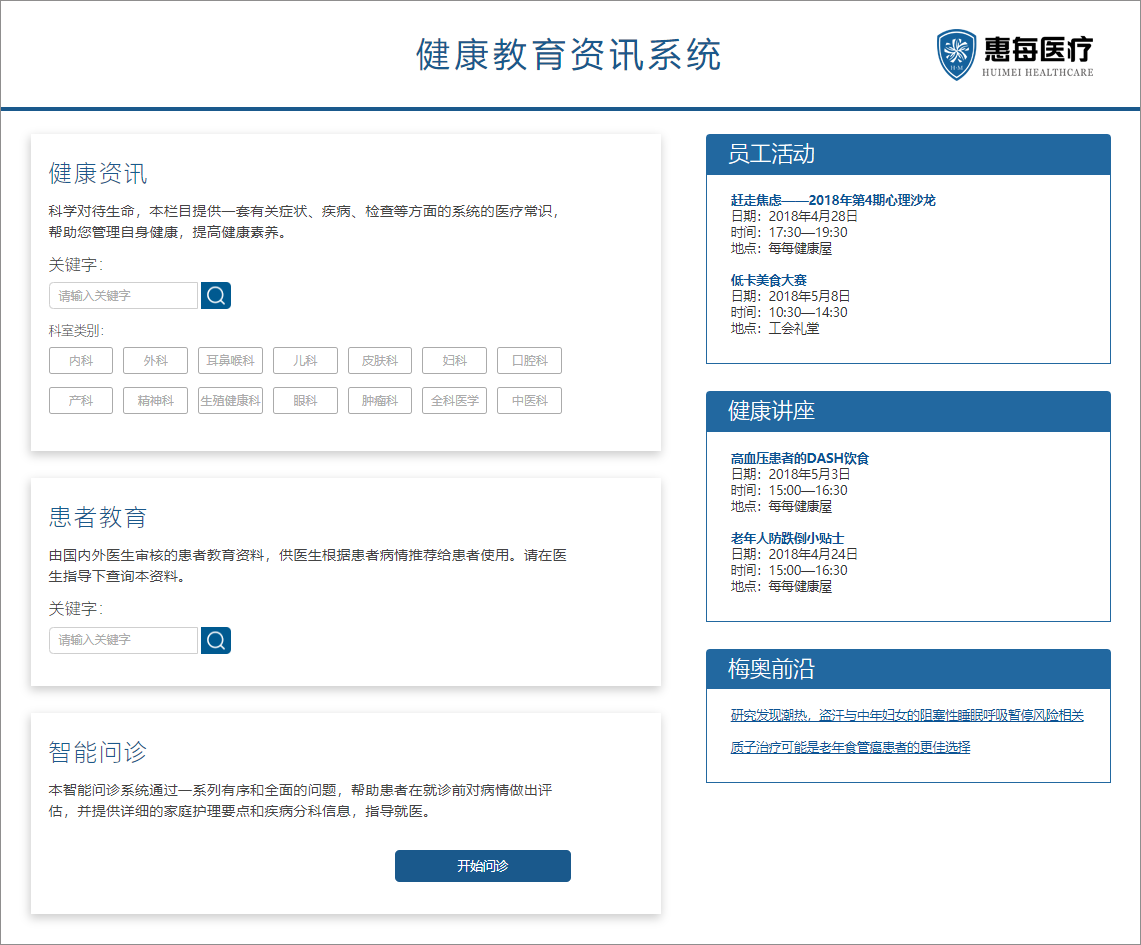Open the 质子治疗 老年食管癌 article link
1141x945 pixels.
click(850, 747)
